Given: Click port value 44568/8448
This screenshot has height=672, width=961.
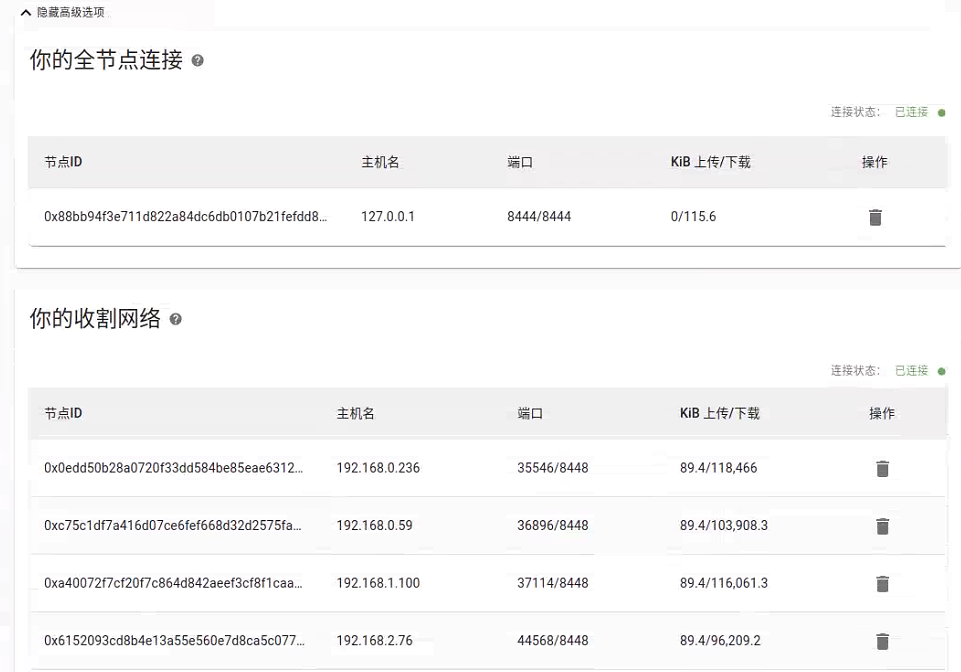Looking at the screenshot, I should pyautogui.click(x=553, y=641).
